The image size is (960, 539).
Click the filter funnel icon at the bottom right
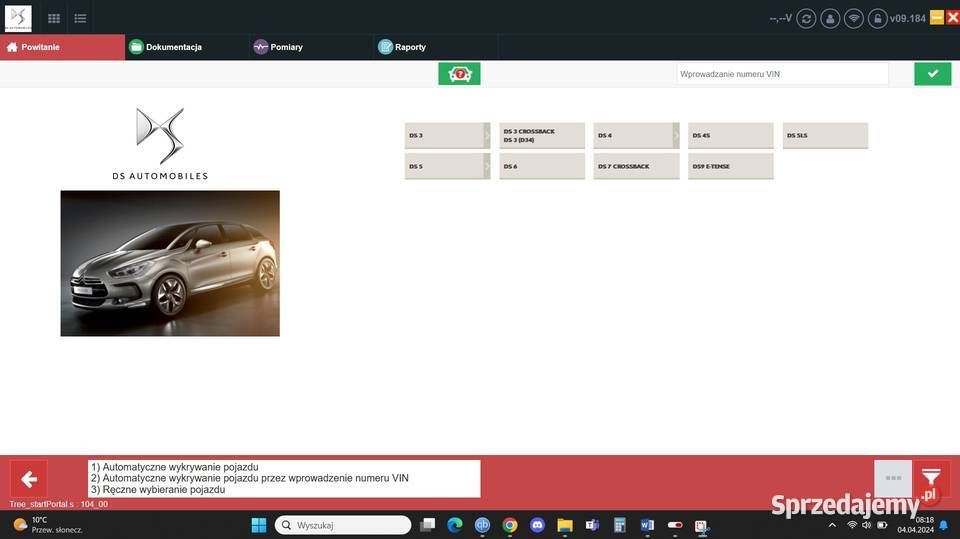[x=931, y=478]
